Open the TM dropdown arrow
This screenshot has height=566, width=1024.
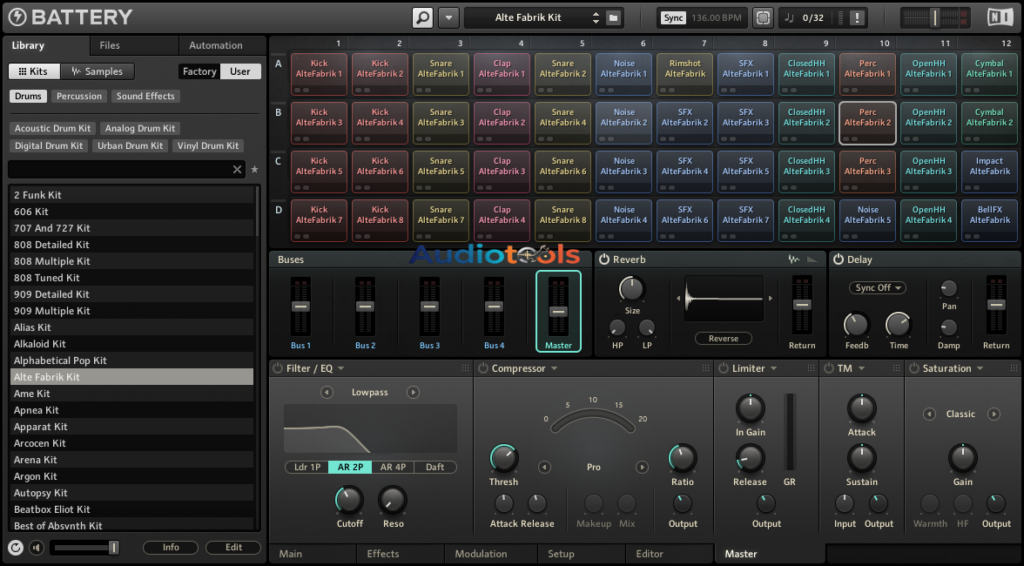[x=861, y=369]
